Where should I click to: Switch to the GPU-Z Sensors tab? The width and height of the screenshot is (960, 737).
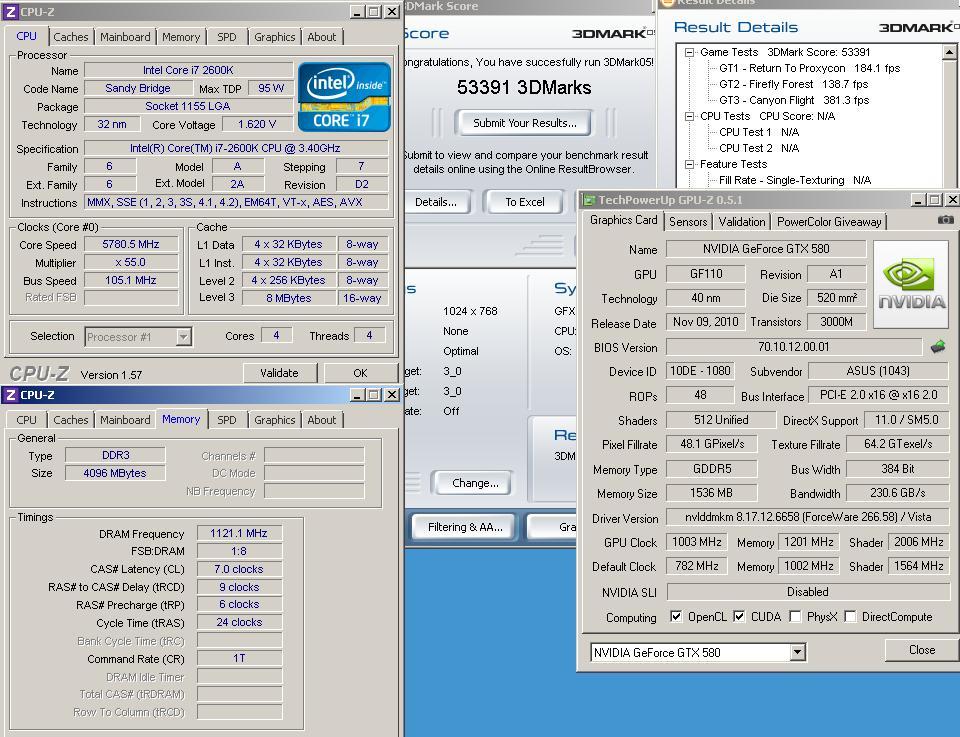click(688, 222)
